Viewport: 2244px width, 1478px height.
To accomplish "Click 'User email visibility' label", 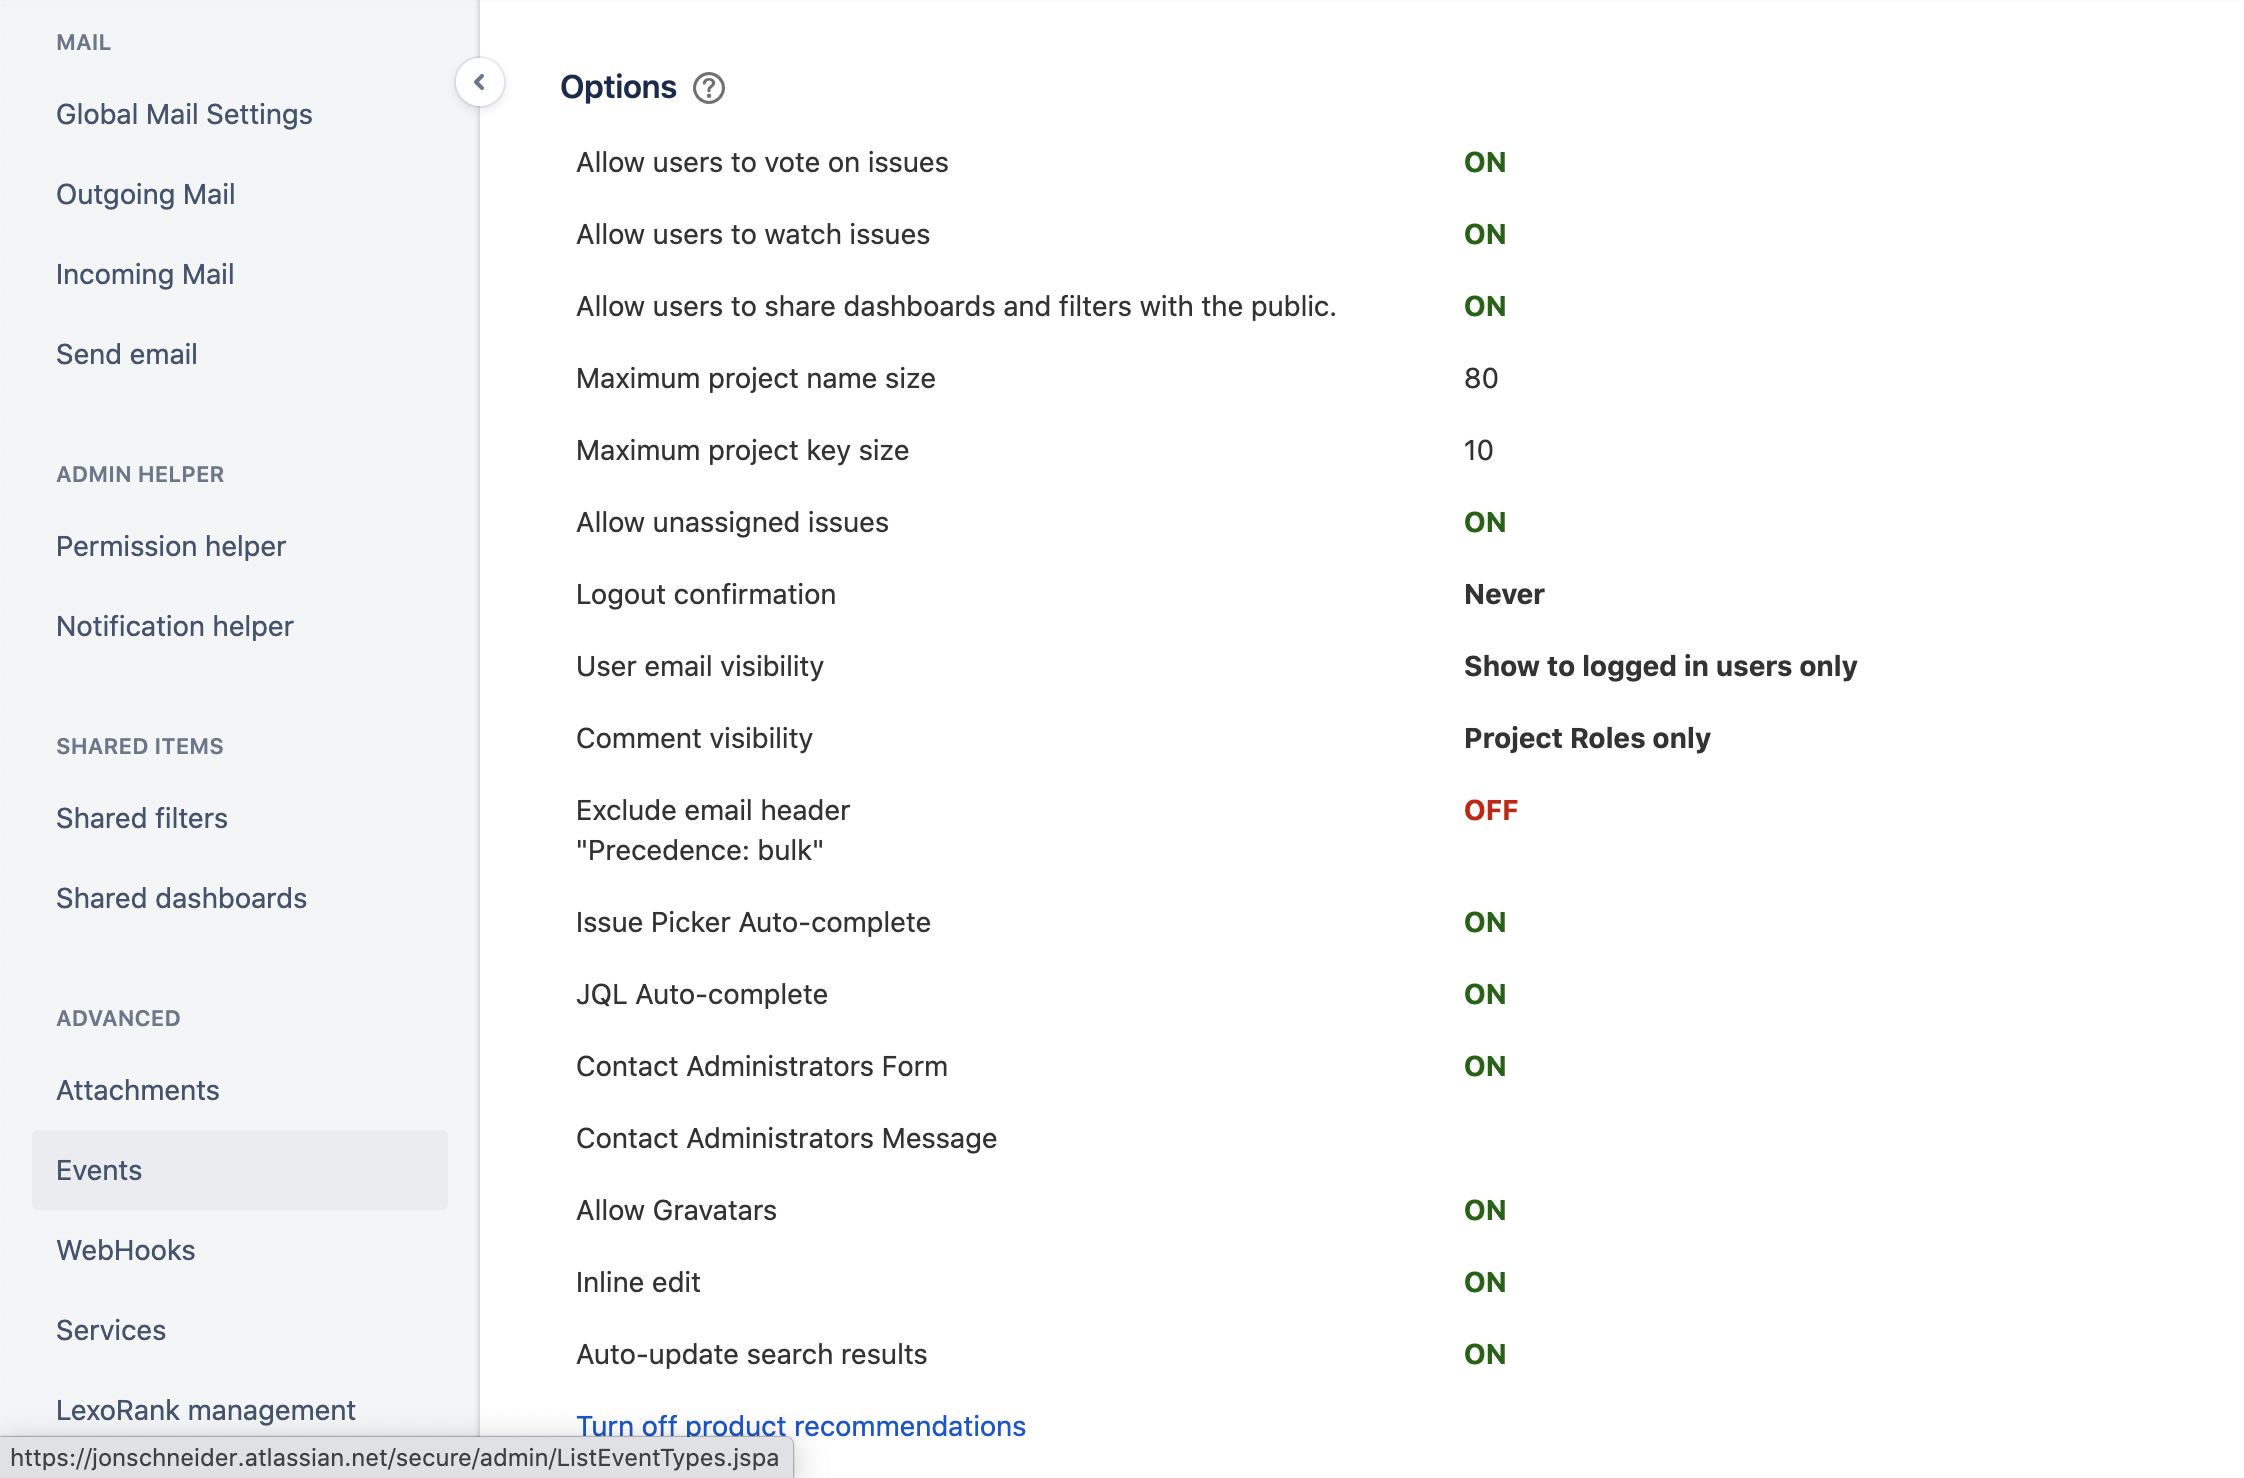I will pos(700,666).
